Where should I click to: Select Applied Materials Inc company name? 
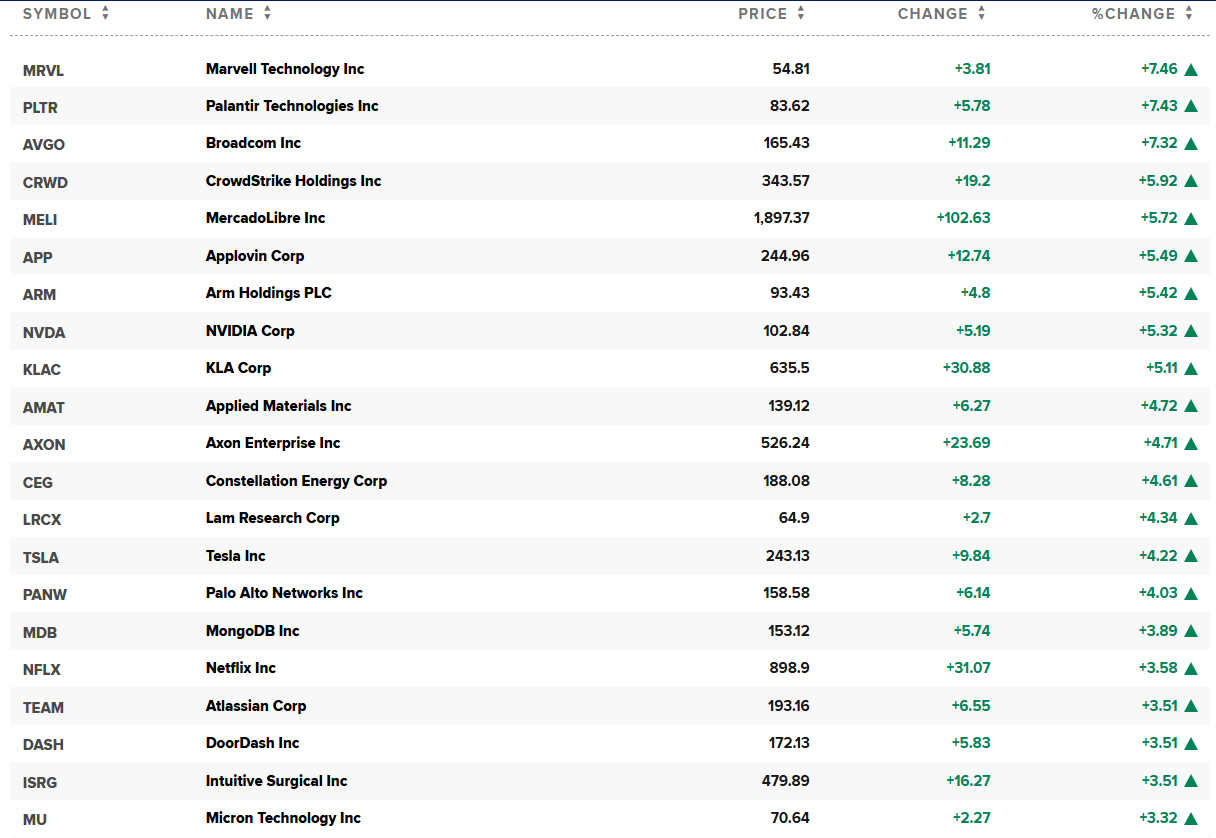coord(279,406)
